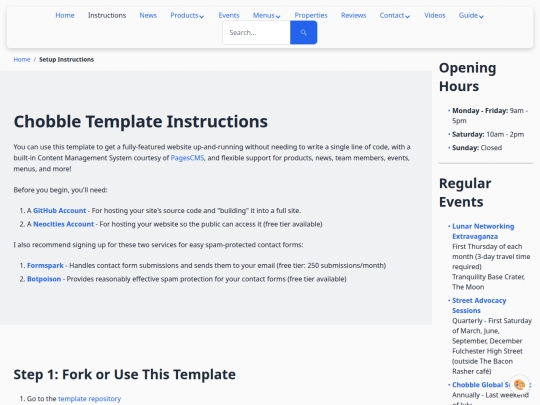Expand the Contact dropdown menu

[x=395, y=15]
